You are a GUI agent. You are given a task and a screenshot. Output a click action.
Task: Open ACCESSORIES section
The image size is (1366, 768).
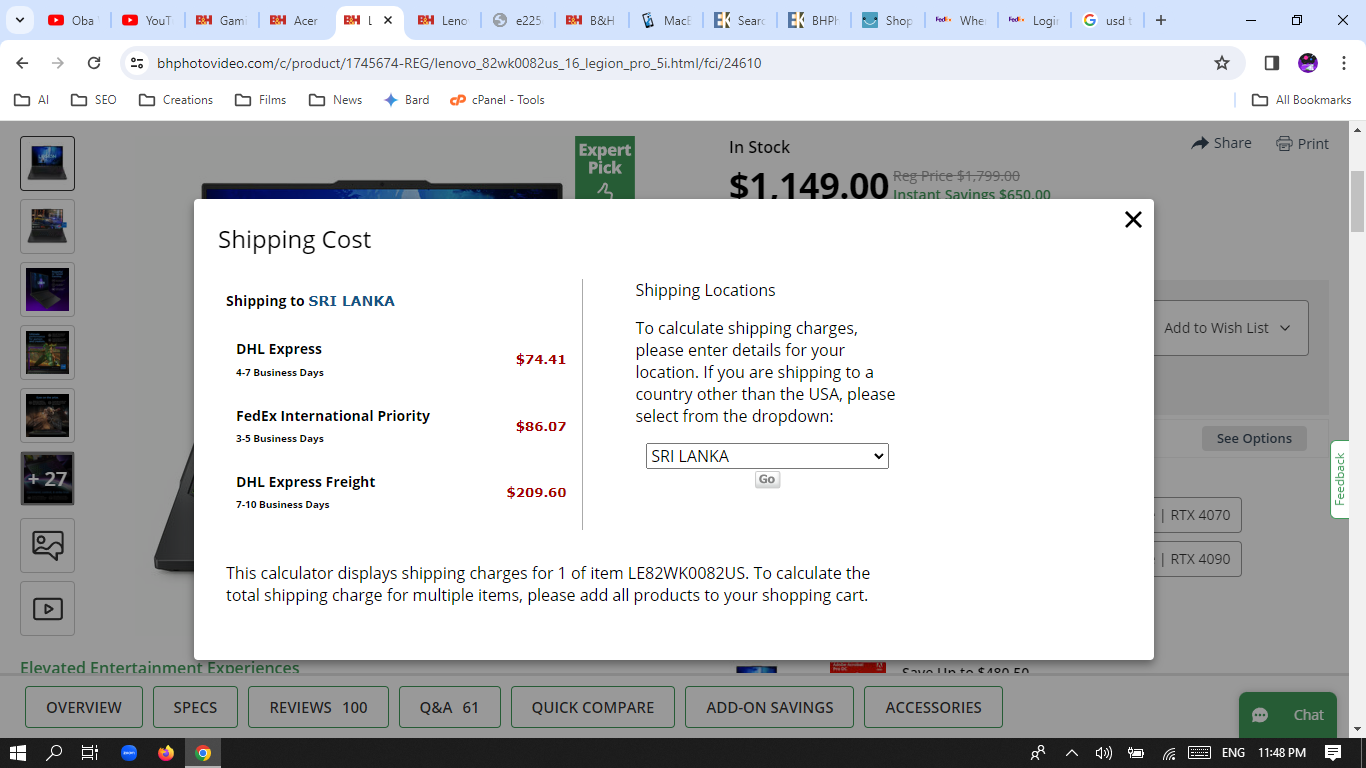[933, 707]
